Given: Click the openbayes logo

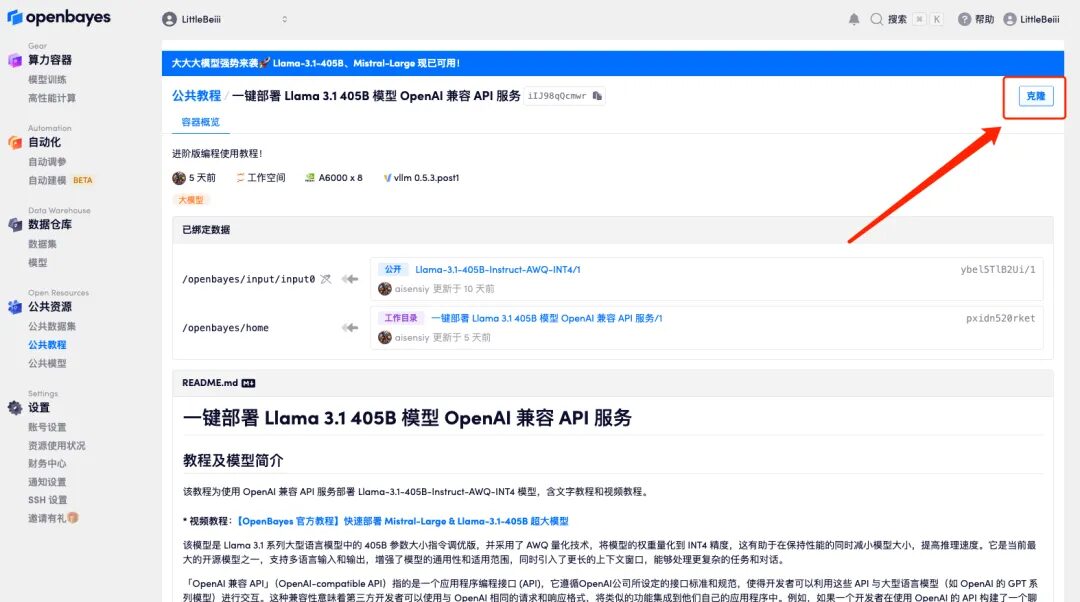Looking at the screenshot, I should point(59,18).
